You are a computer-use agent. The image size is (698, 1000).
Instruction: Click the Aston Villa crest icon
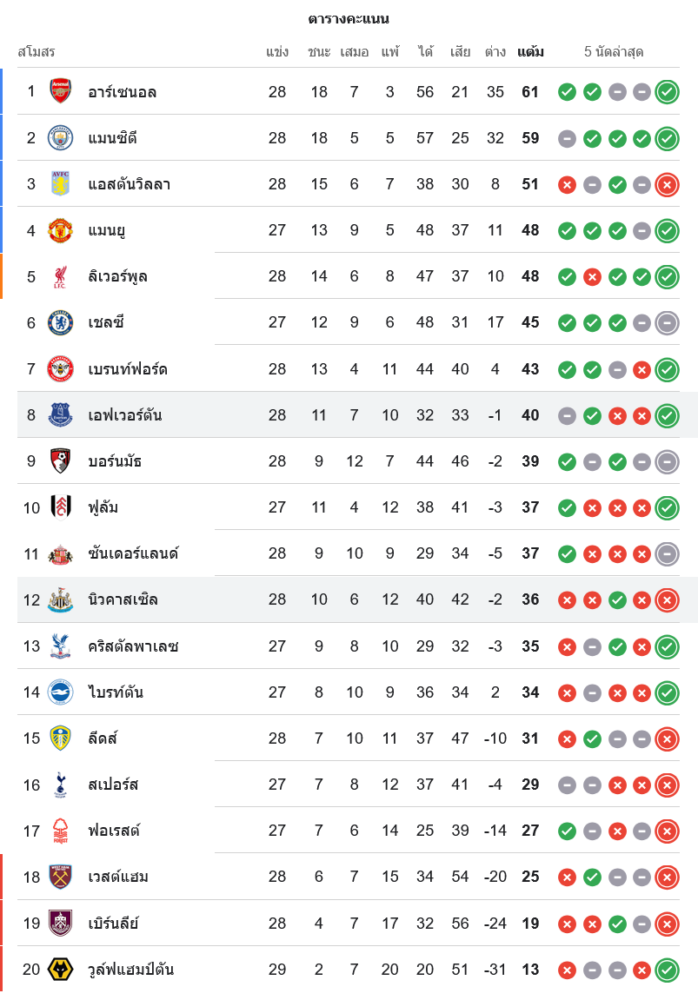tap(61, 184)
